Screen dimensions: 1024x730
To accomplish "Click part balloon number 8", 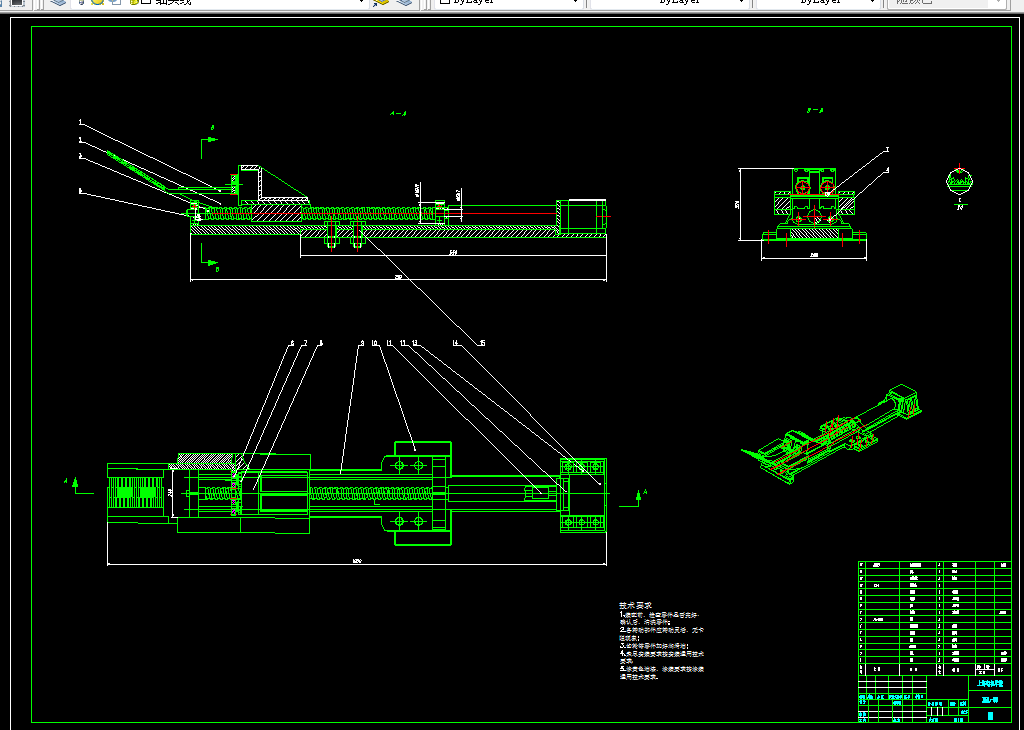I will point(320,343).
